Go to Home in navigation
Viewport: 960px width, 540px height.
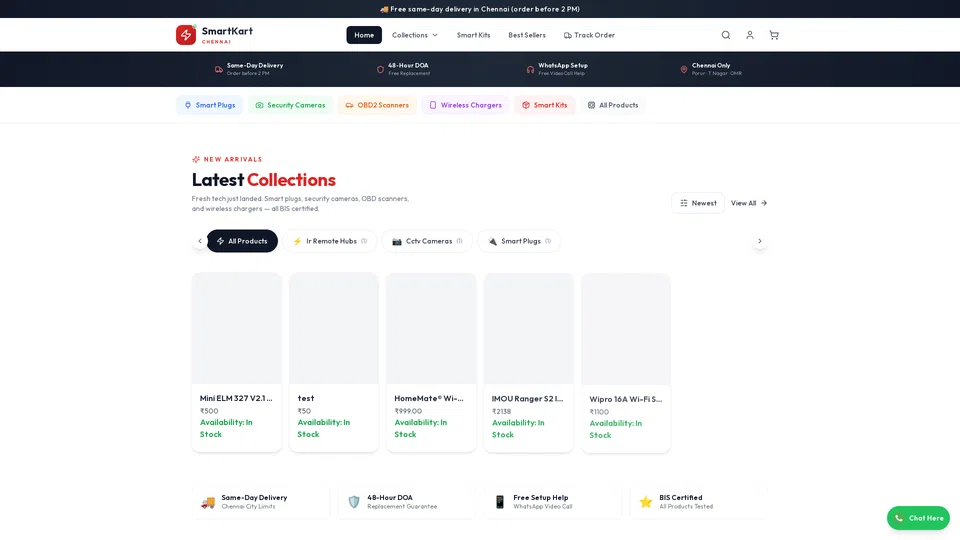[x=364, y=35]
